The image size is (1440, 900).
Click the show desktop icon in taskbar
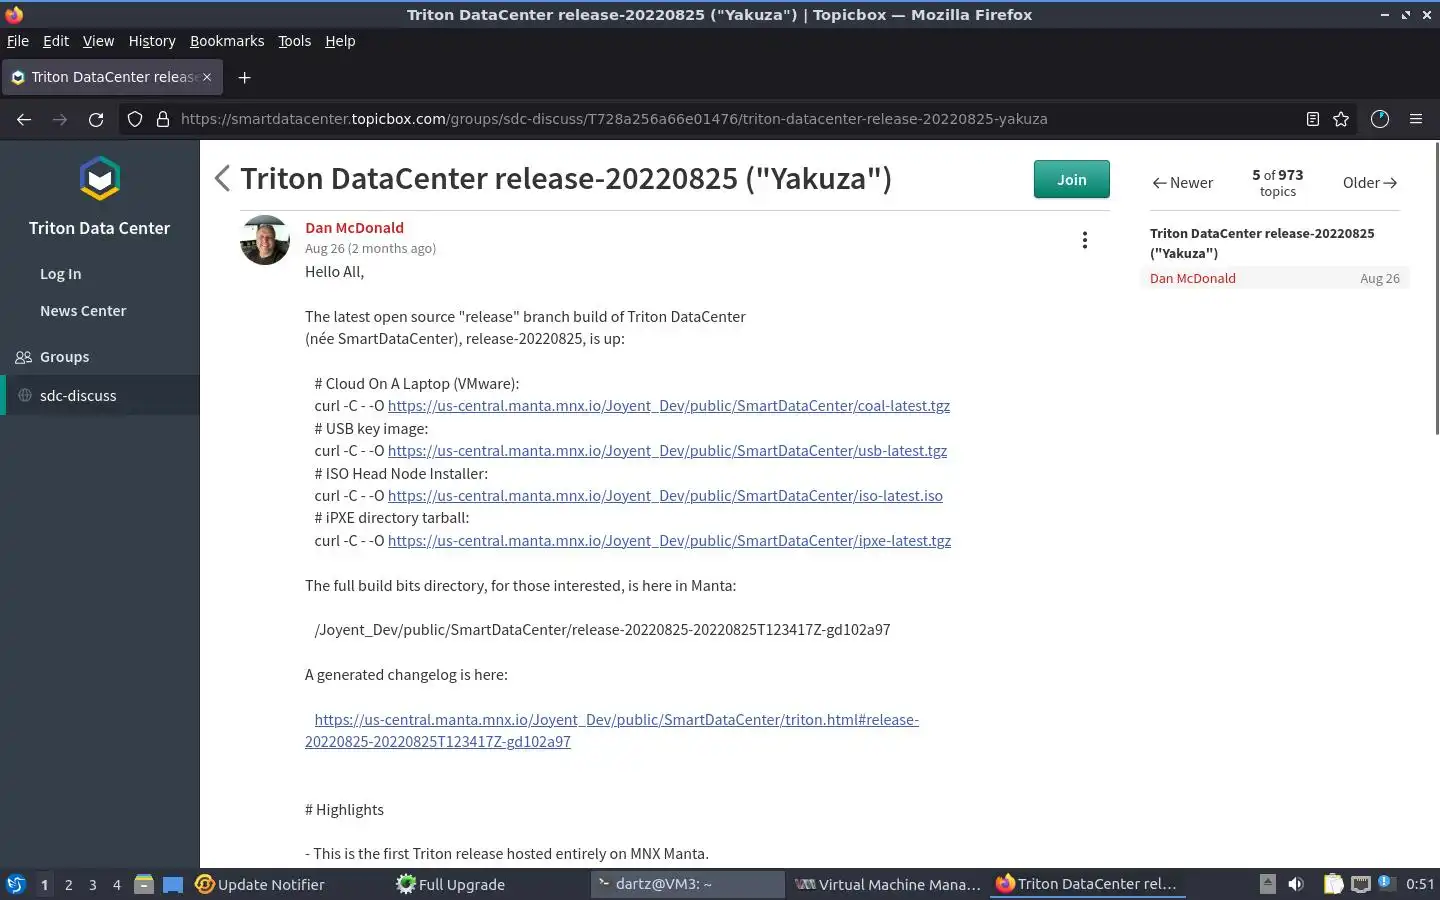pos(173,884)
